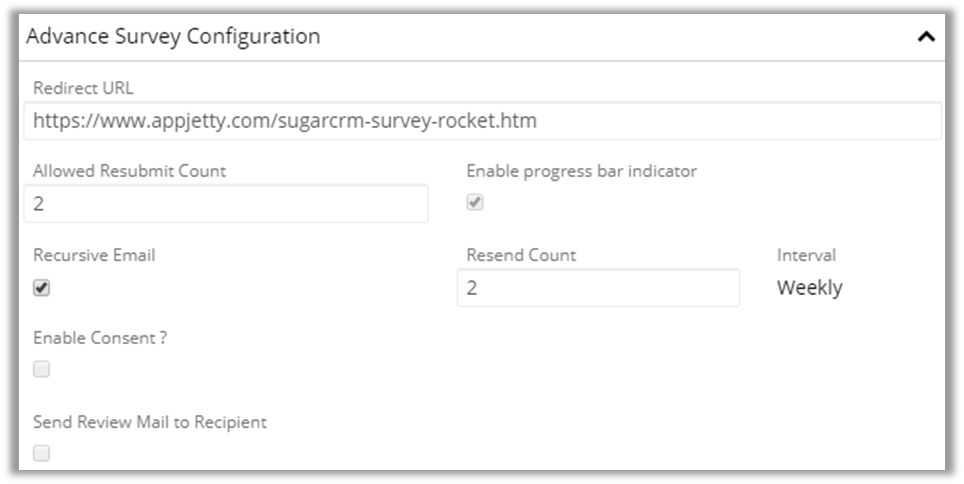Click the Advance Survey Configuration title text
Screen dimensions: 964x484
pyautogui.click(x=173, y=37)
